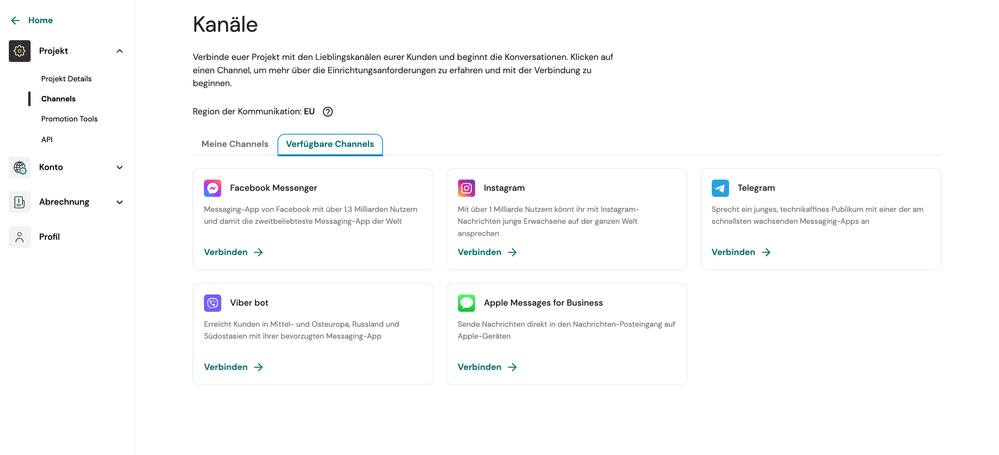
Task: Click the Abrechnung billing icon
Action: 20,202
